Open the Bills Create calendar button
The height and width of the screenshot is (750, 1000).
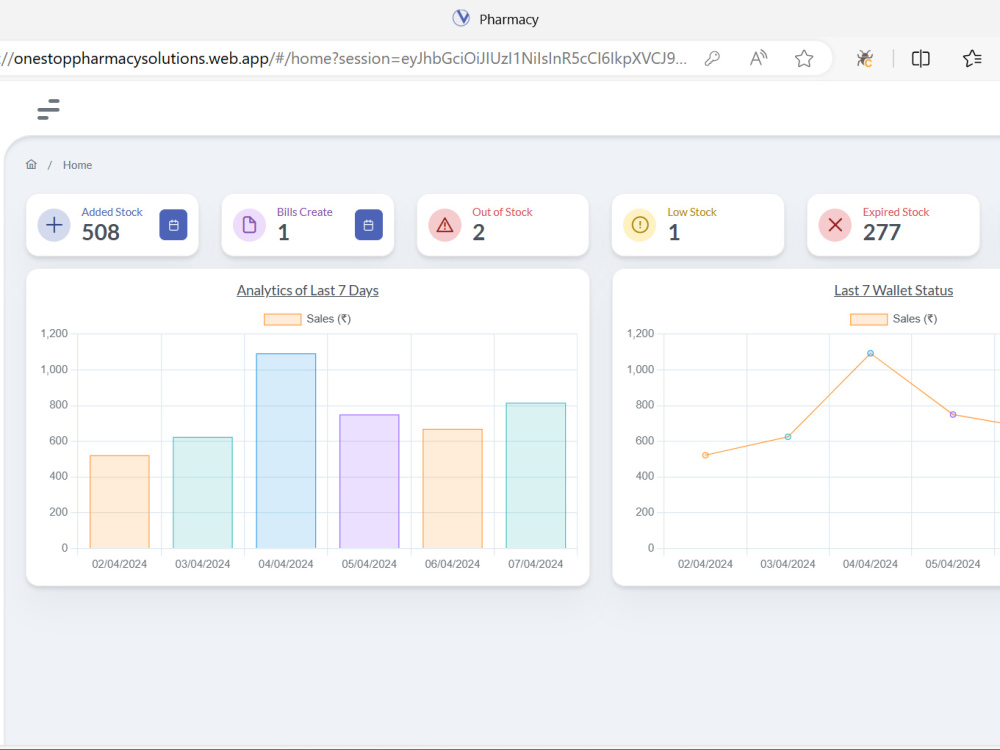[x=369, y=225]
